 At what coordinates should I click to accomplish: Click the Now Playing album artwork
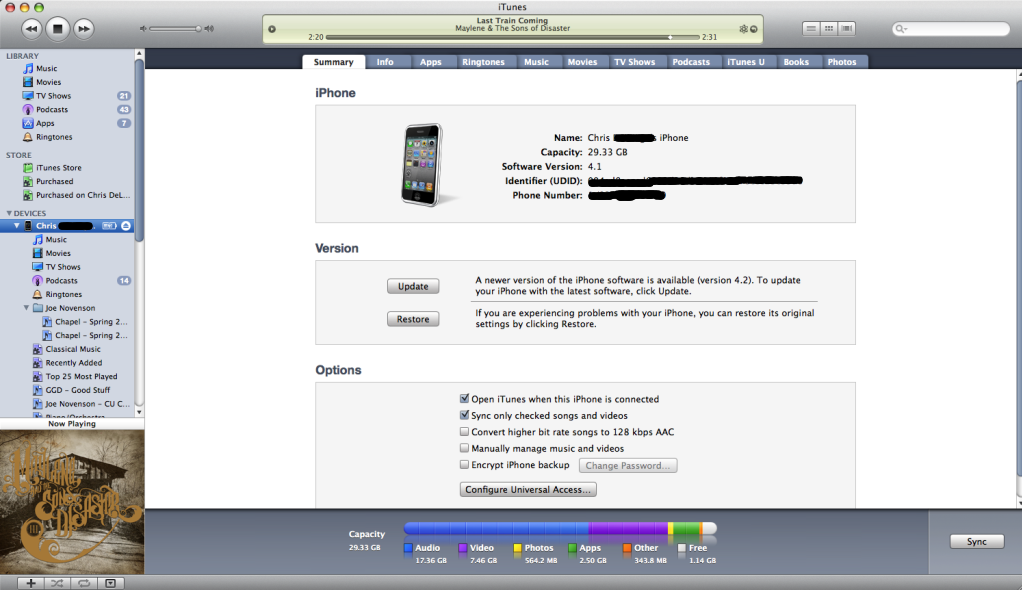point(72,502)
